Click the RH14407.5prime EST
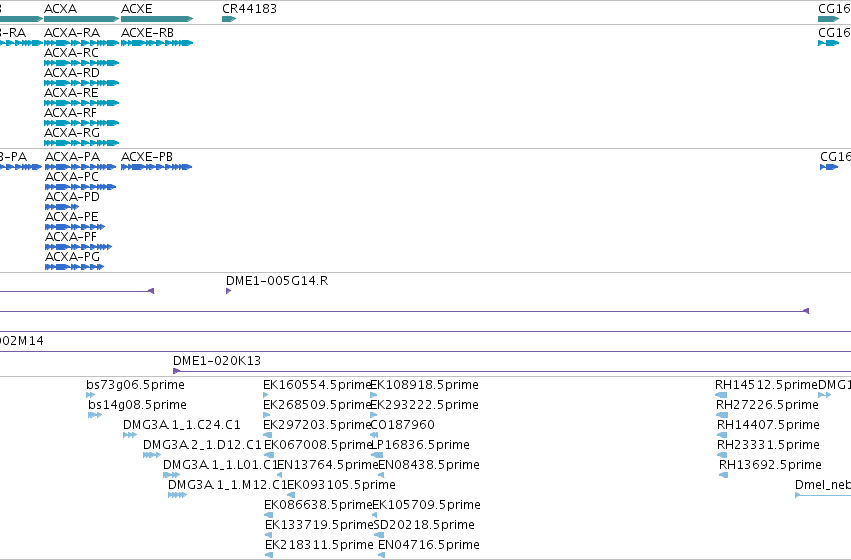 [x=722, y=435]
